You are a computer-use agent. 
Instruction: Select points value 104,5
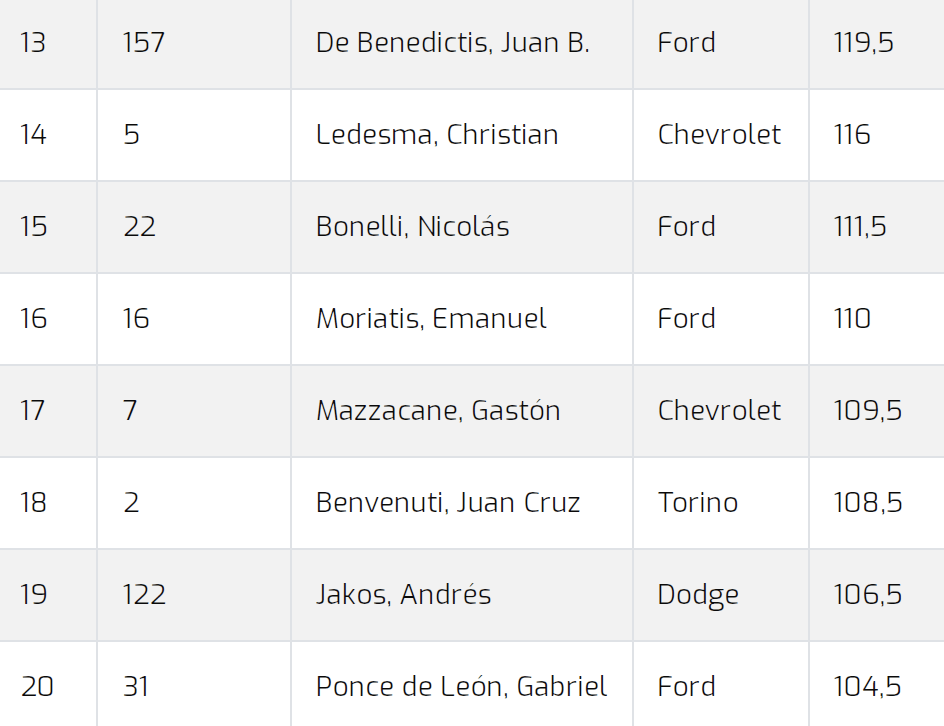pos(868,686)
